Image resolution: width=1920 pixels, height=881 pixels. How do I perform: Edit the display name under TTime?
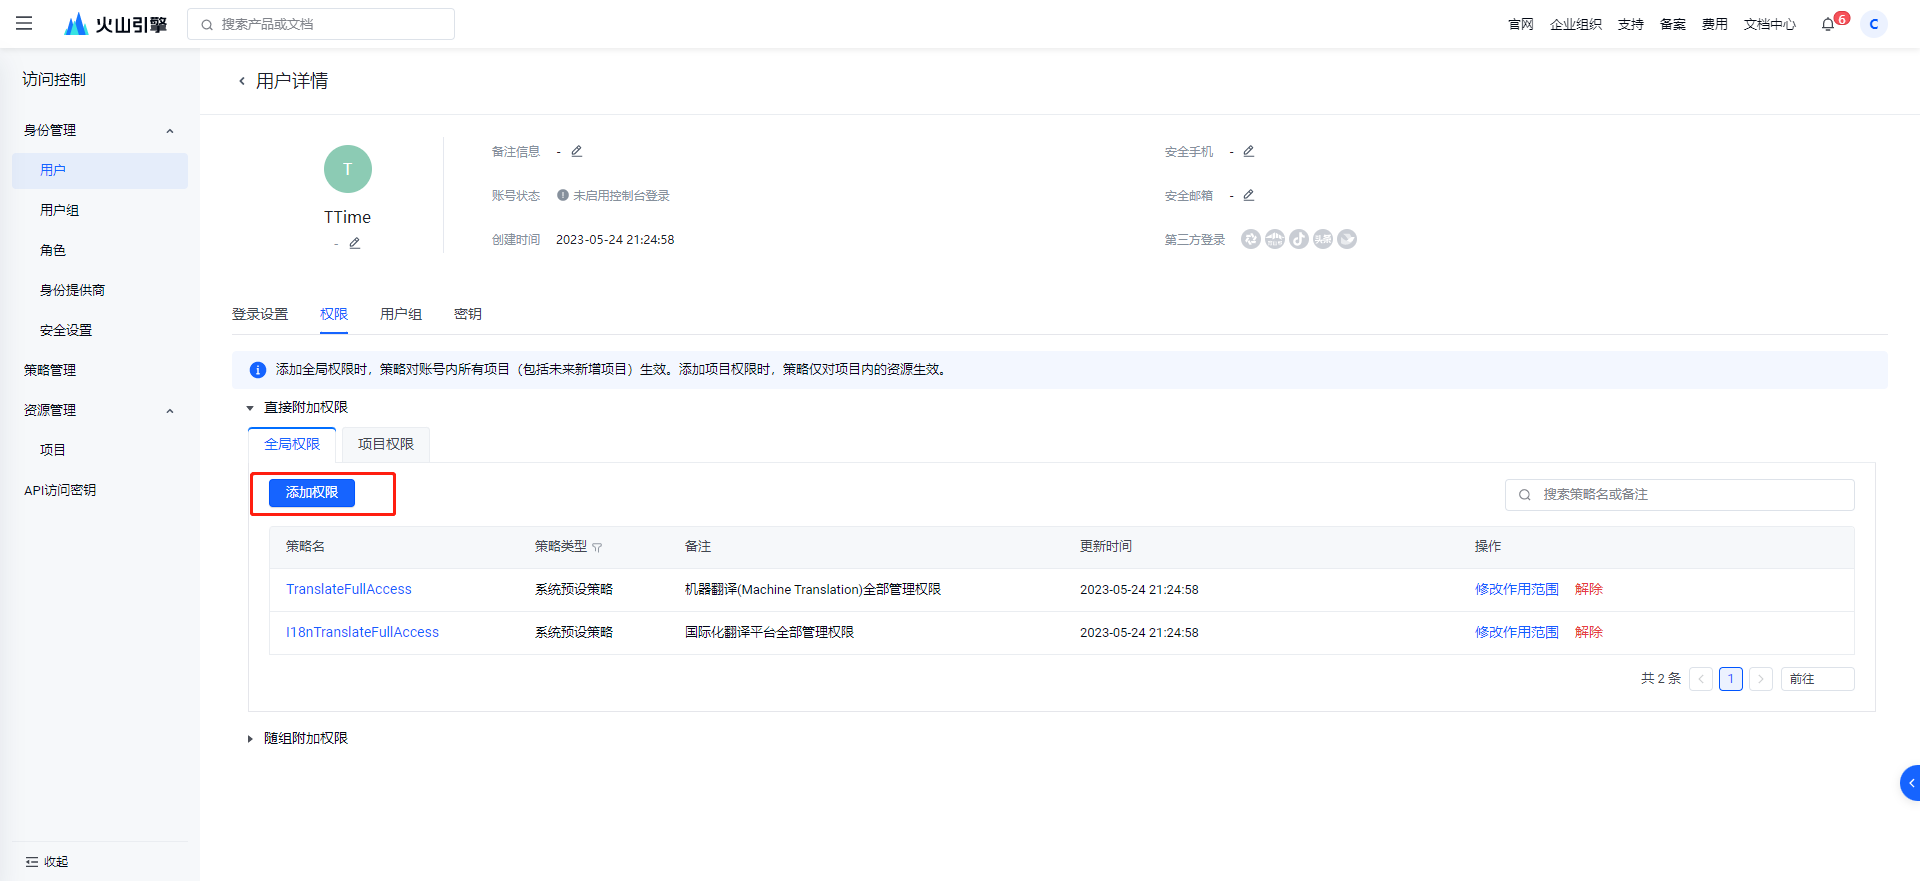pos(354,243)
